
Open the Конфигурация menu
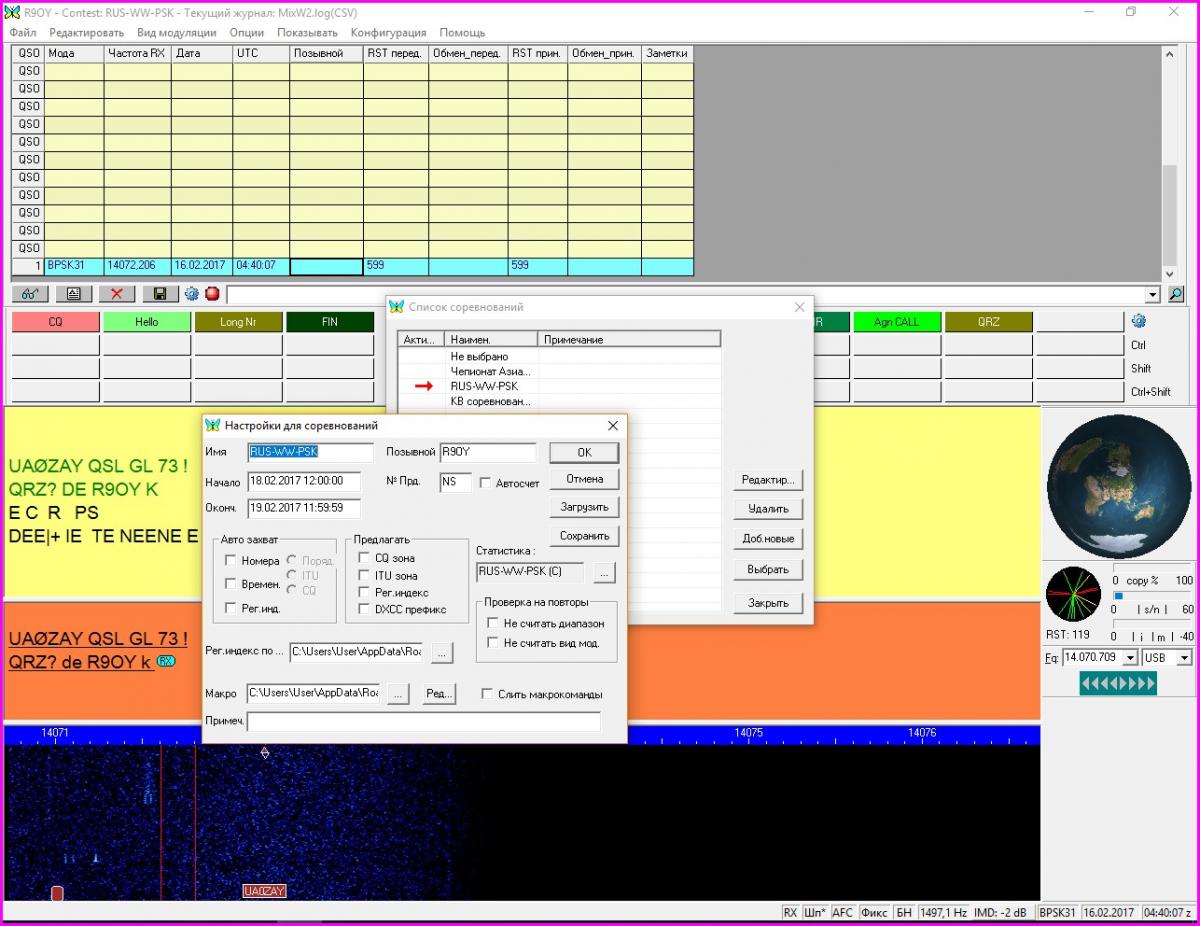coord(388,32)
